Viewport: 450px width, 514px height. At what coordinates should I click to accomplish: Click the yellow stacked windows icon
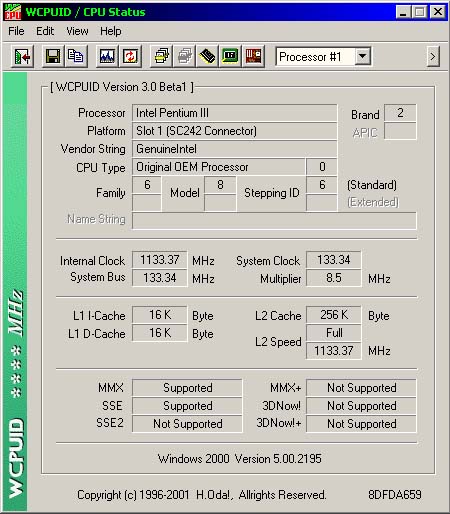[161, 56]
